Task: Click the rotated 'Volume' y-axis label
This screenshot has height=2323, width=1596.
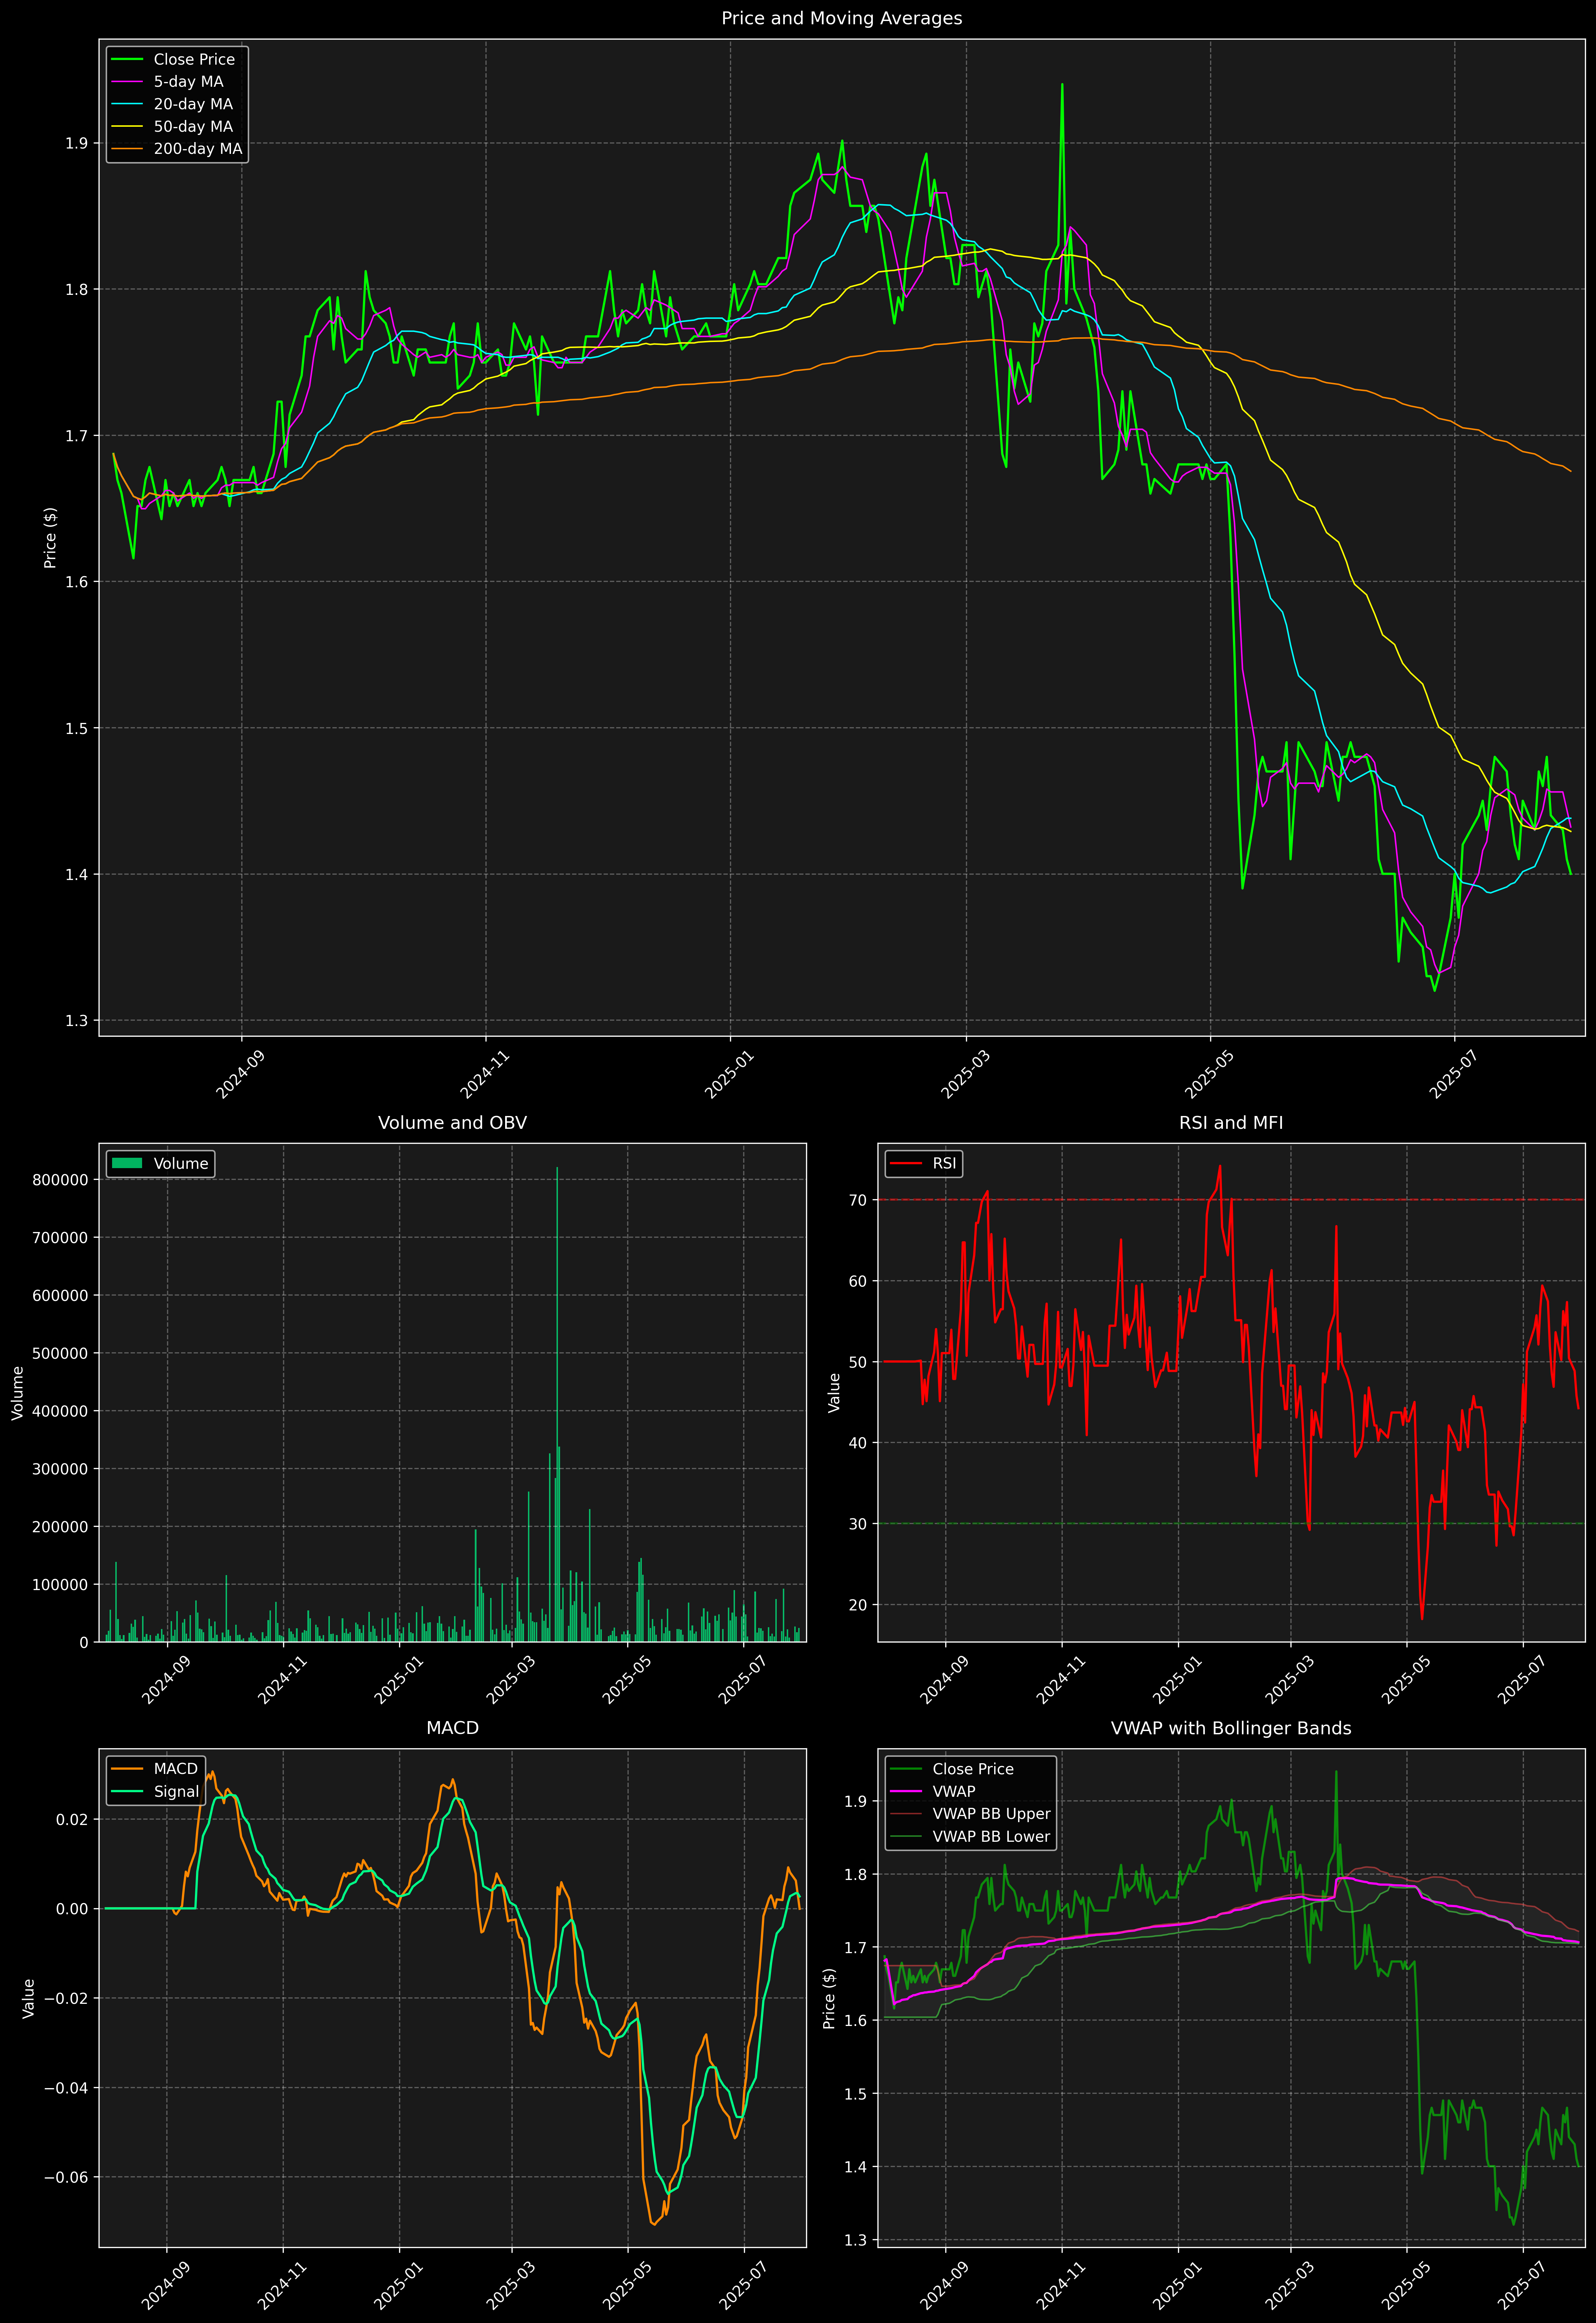Action: click(17, 1393)
